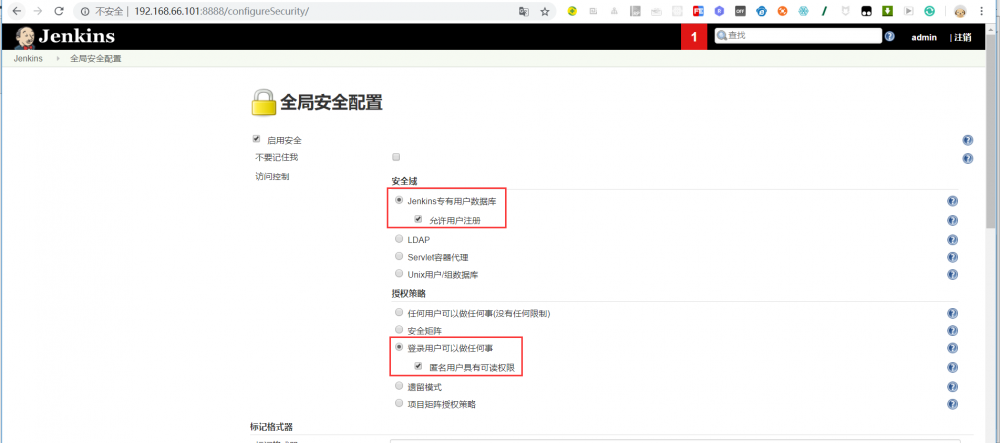Screen dimensions: 1000x443
Task: Choose Unix用户/组数据库 radio option
Action: point(399,274)
